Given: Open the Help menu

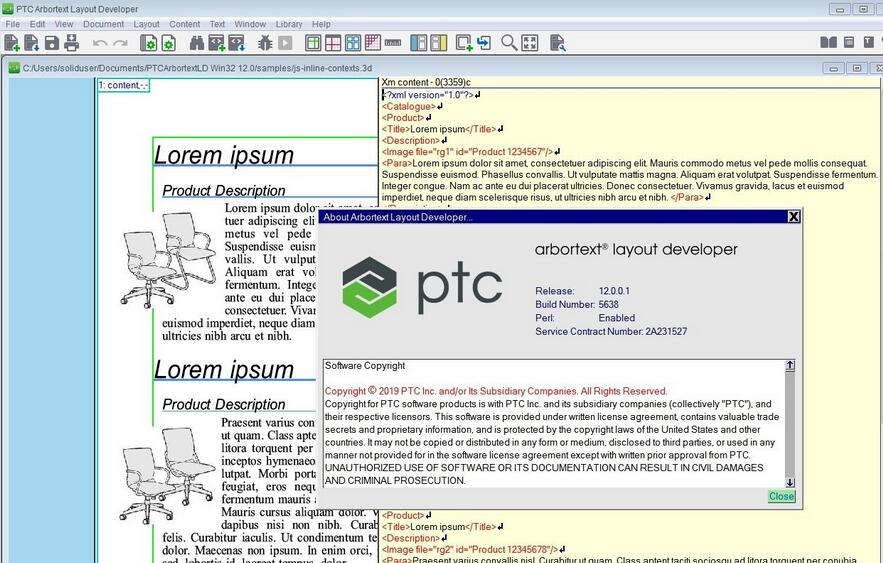Looking at the screenshot, I should pos(321,24).
